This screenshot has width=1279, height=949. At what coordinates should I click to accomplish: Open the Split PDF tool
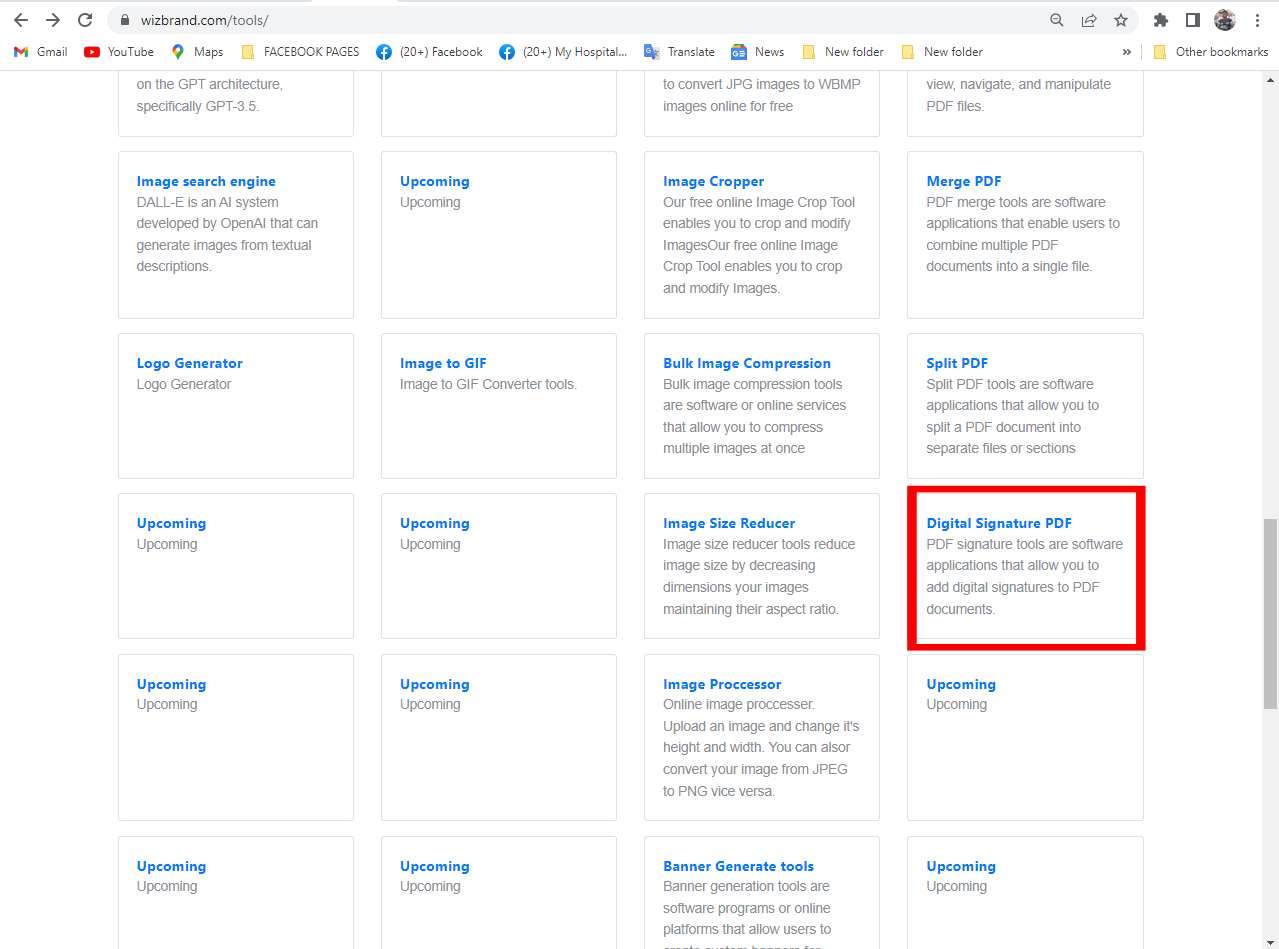coord(956,362)
